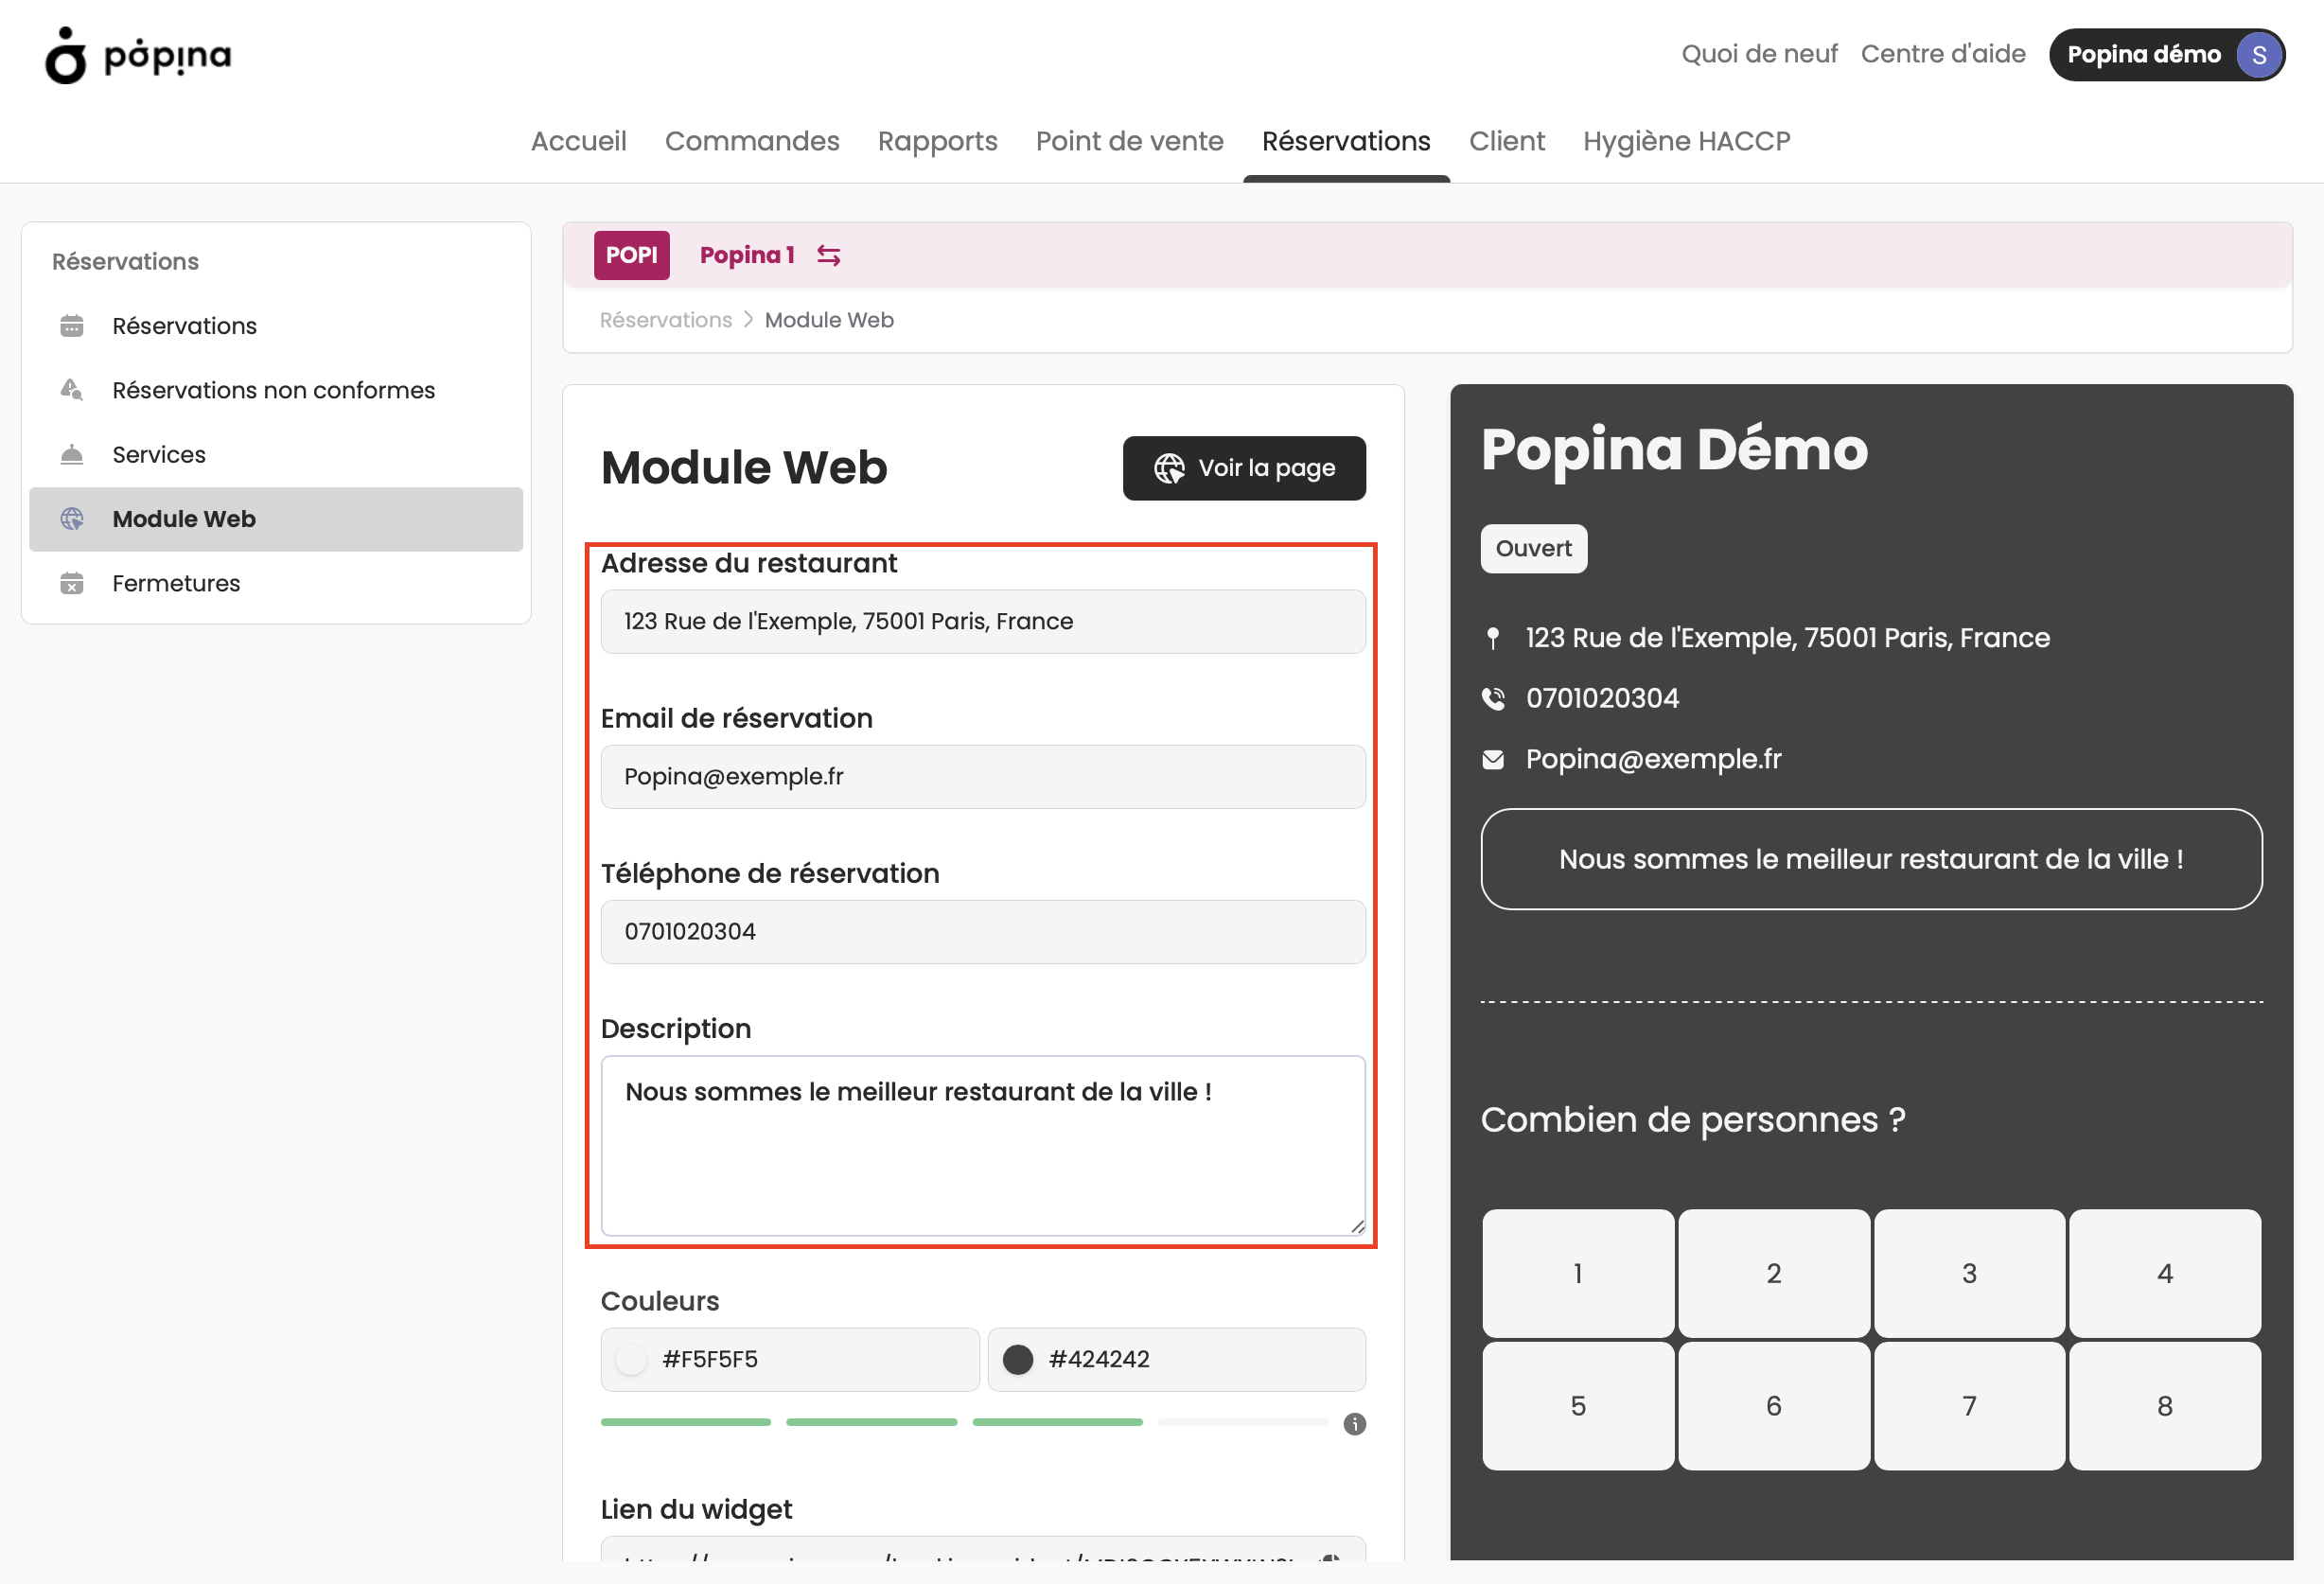
Task: Click the location pin icon in preview
Action: 1493,638
